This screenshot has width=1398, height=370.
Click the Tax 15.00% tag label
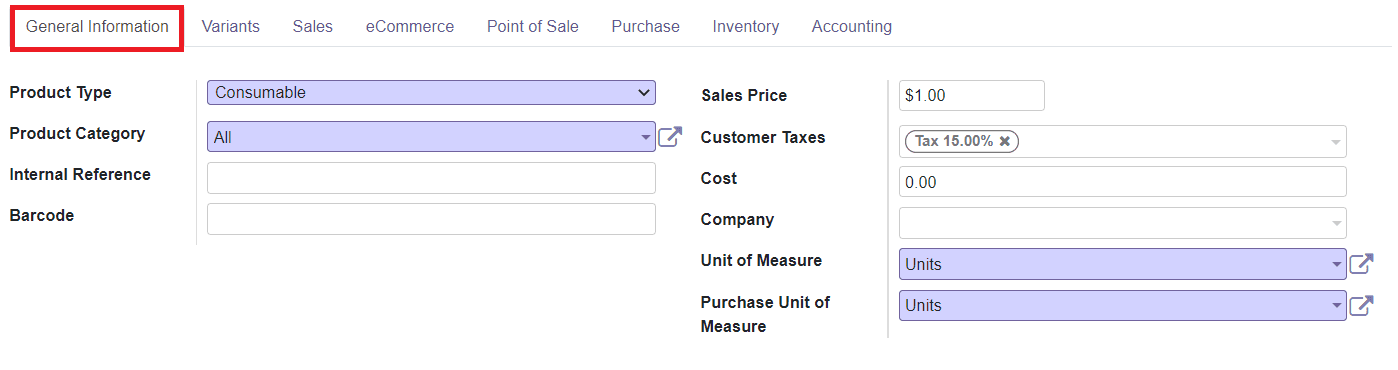click(x=954, y=141)
